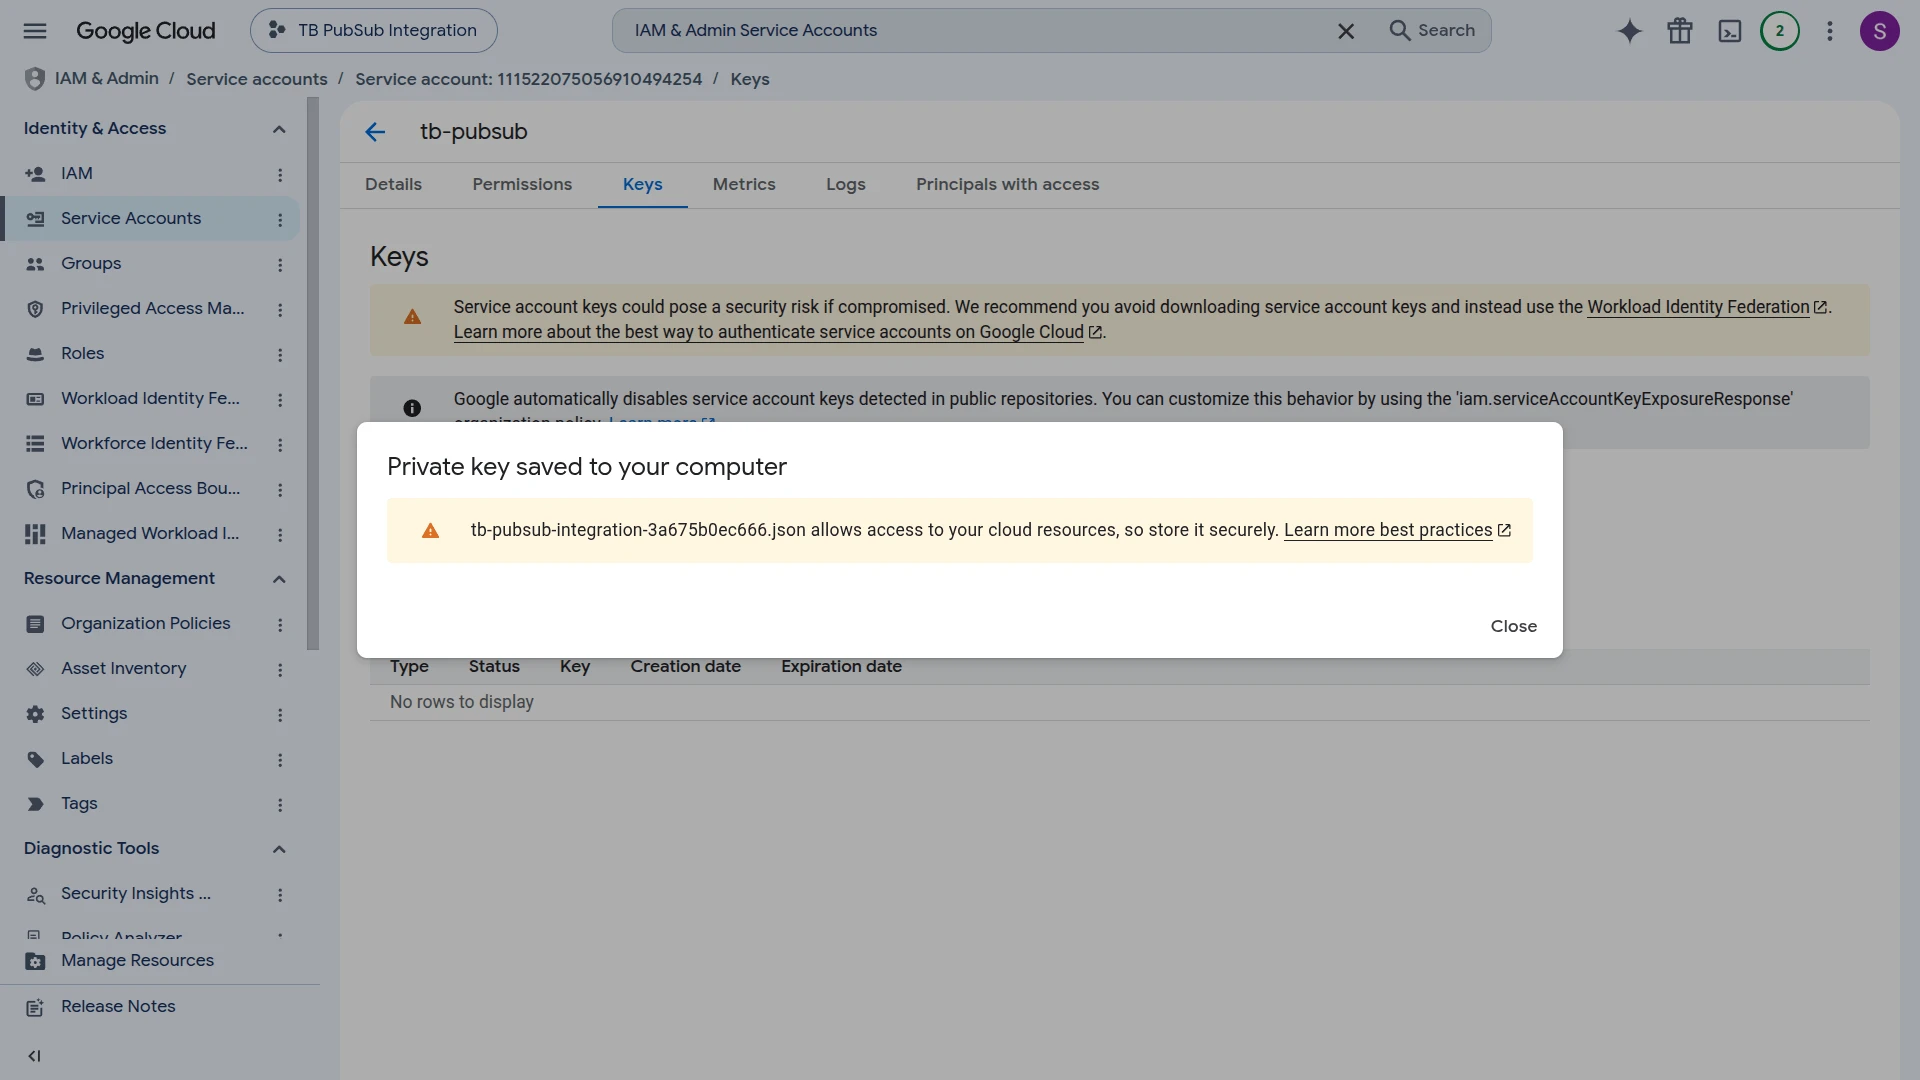Open the three-dot menu beside Groups

[x=280, y=265]
